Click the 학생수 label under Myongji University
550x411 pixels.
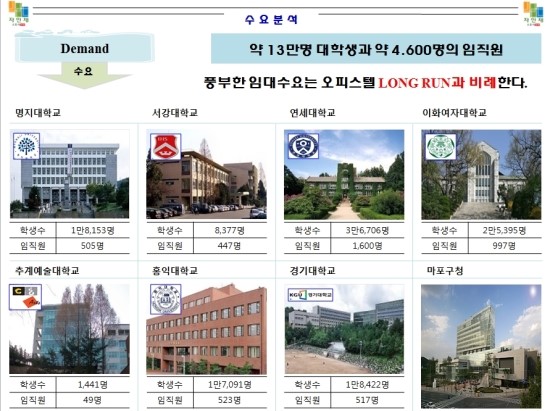pyautogui.click(x=33, y=230)
